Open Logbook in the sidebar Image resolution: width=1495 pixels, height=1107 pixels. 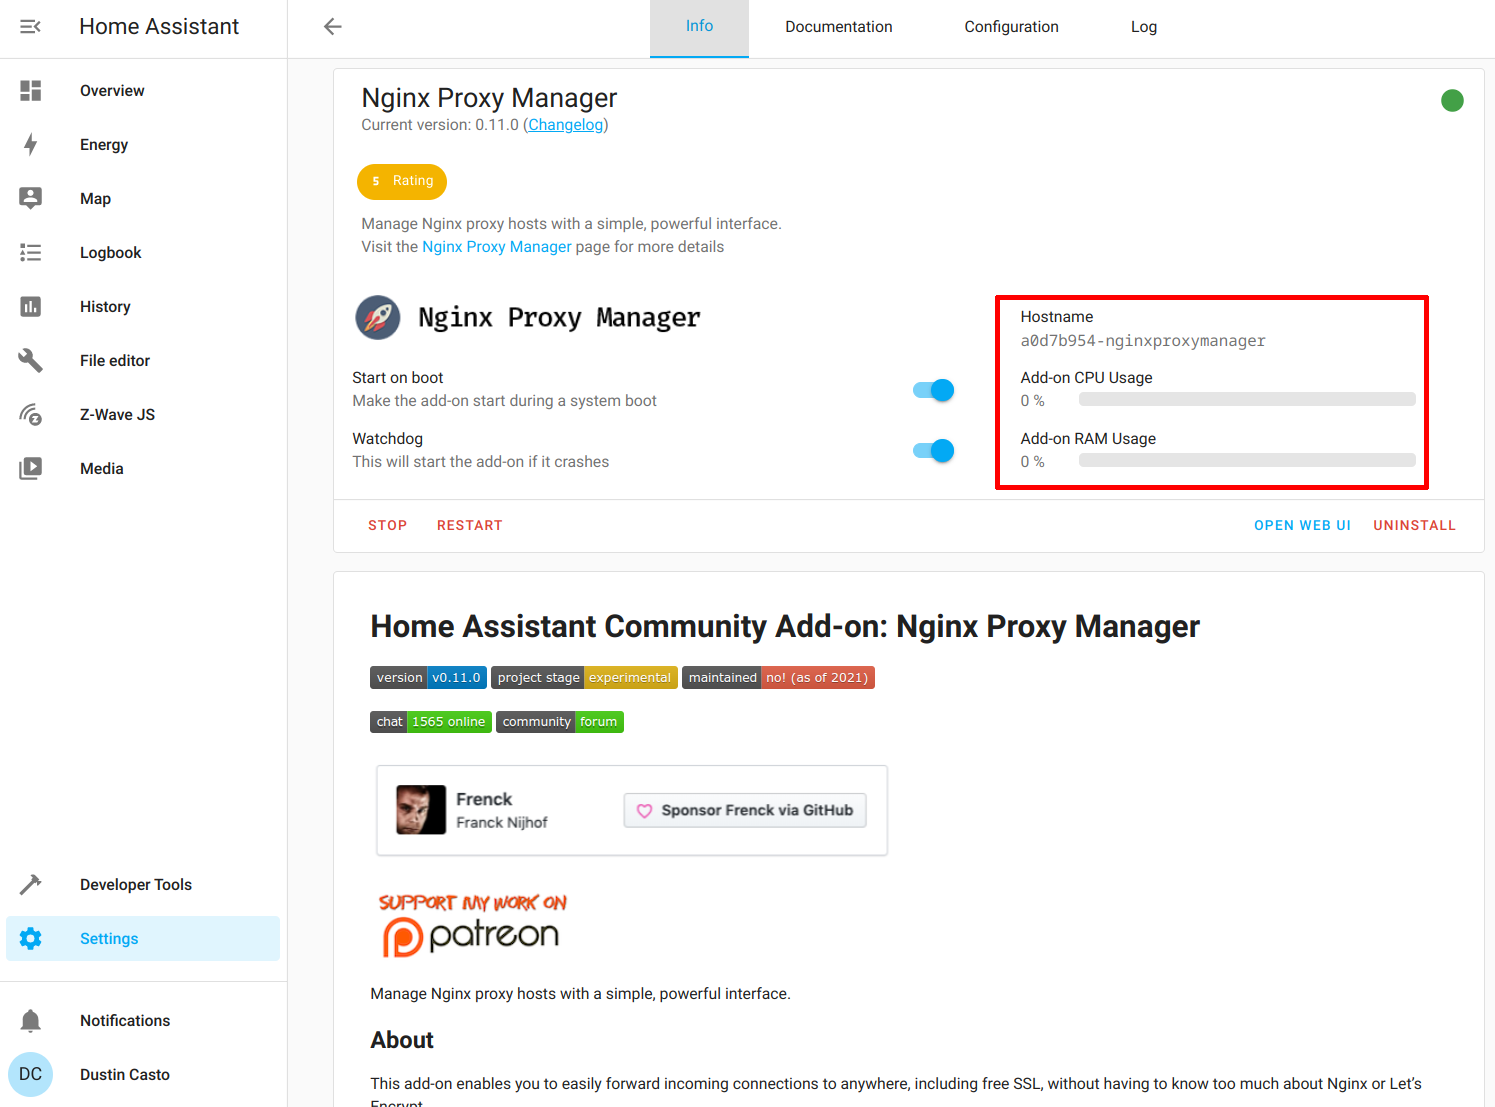coord(143,253)
